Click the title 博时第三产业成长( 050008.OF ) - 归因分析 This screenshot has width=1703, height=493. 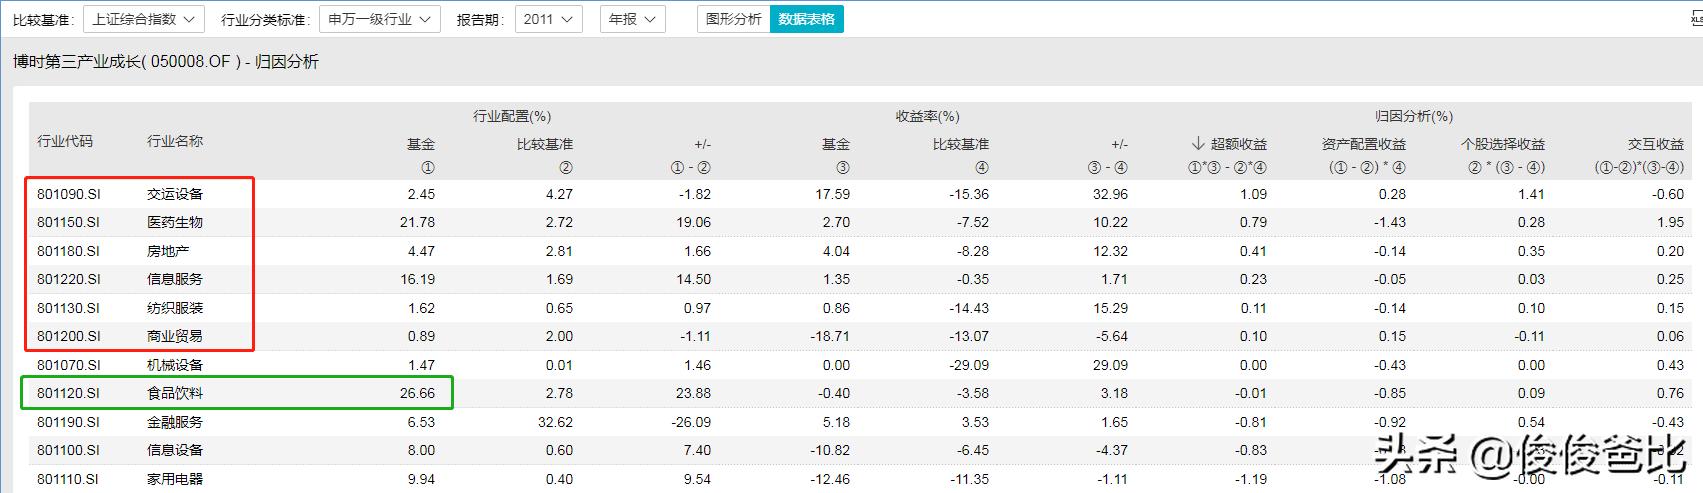166,62
